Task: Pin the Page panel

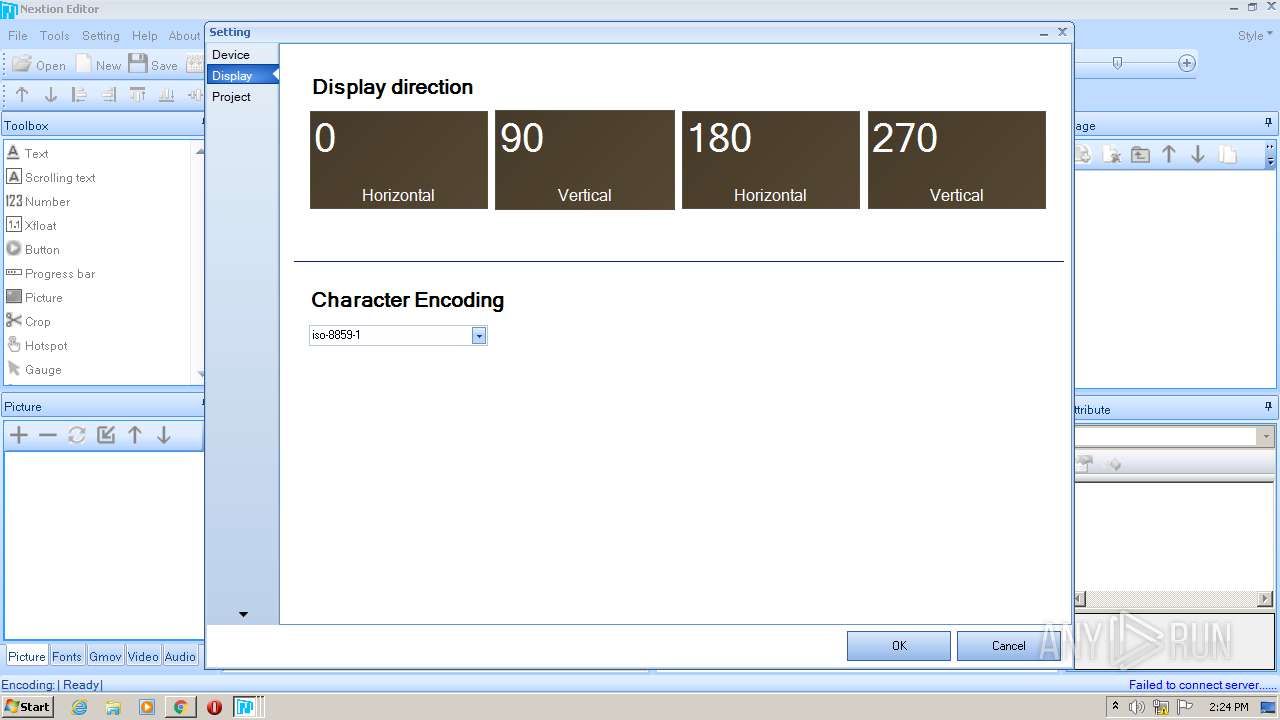Action: point(1268,124)
